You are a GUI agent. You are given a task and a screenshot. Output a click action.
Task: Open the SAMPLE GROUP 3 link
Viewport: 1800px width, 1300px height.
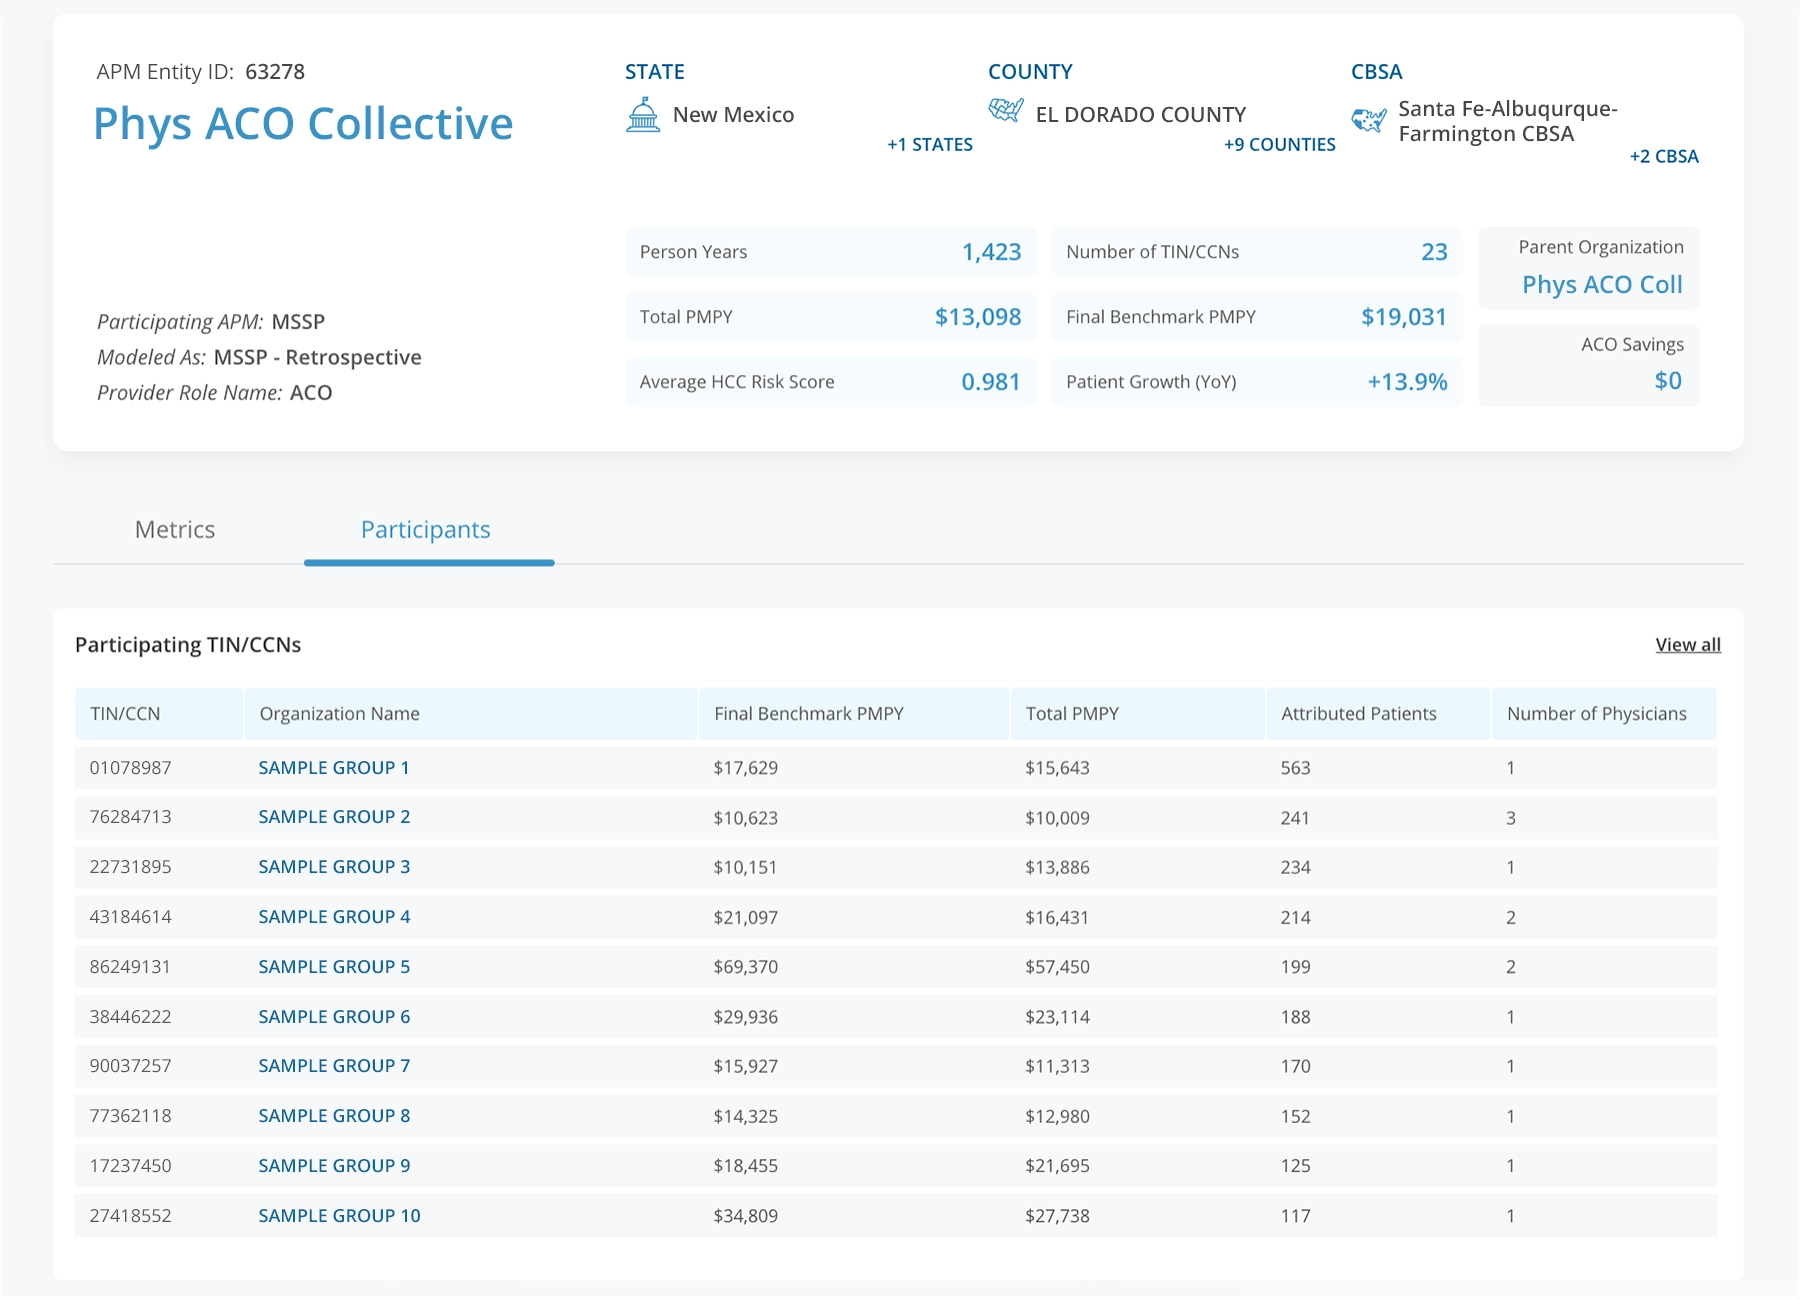(x=334, y=867)
